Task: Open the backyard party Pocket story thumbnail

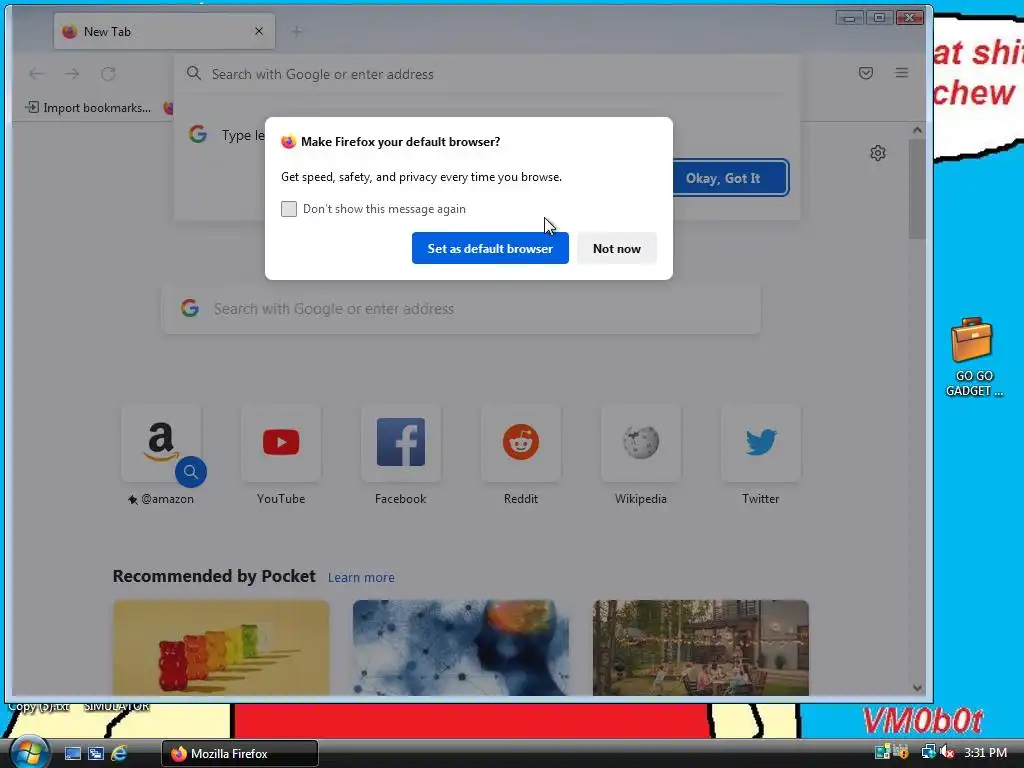Action: pyautogui.click(x=701, y=648)
